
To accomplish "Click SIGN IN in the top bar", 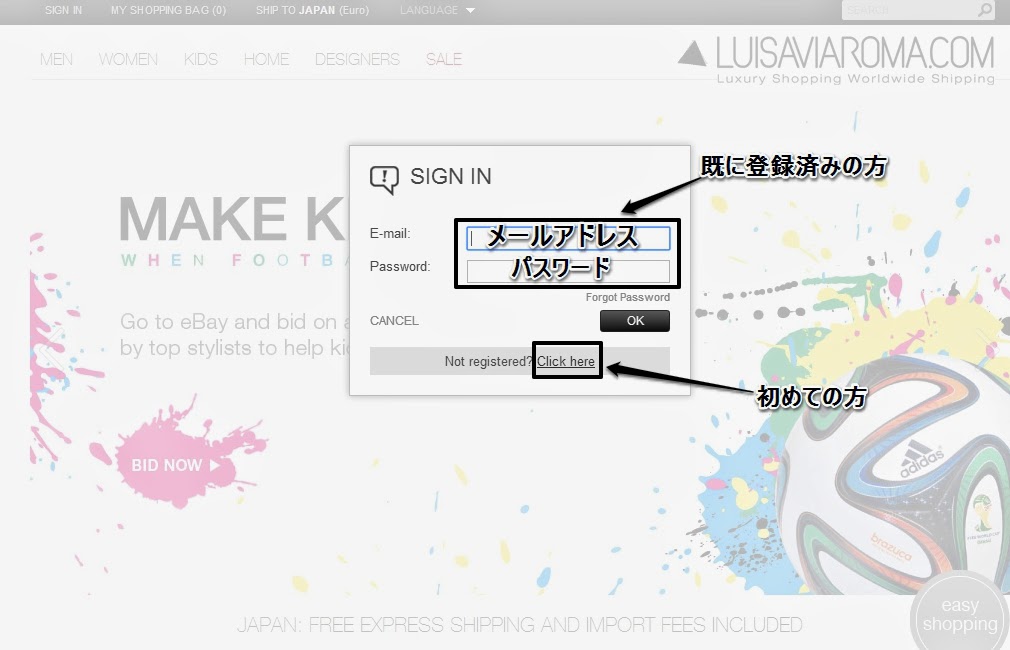I will click(x=63, y=10).
